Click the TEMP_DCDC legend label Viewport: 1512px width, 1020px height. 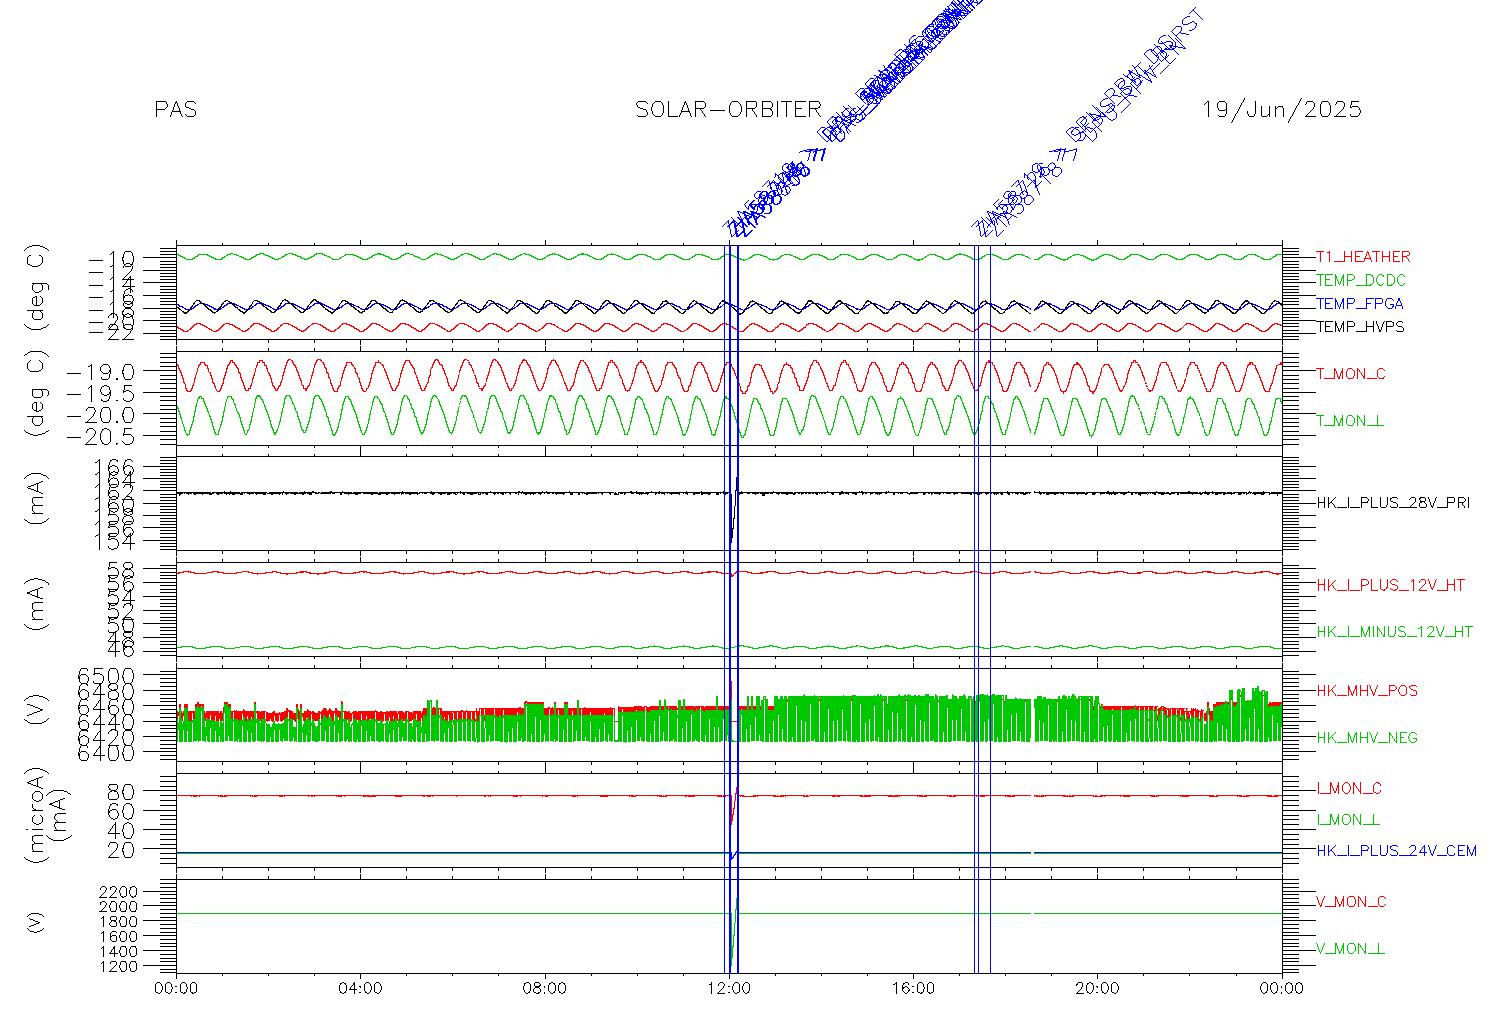[1361, 281]
